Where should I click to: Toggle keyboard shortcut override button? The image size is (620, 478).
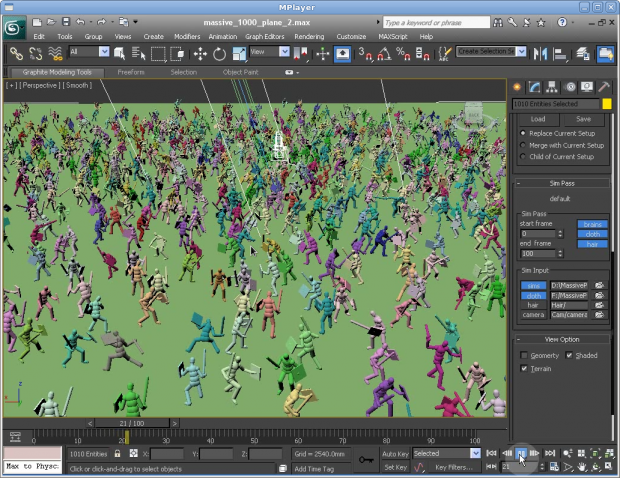tap(342, 53)
